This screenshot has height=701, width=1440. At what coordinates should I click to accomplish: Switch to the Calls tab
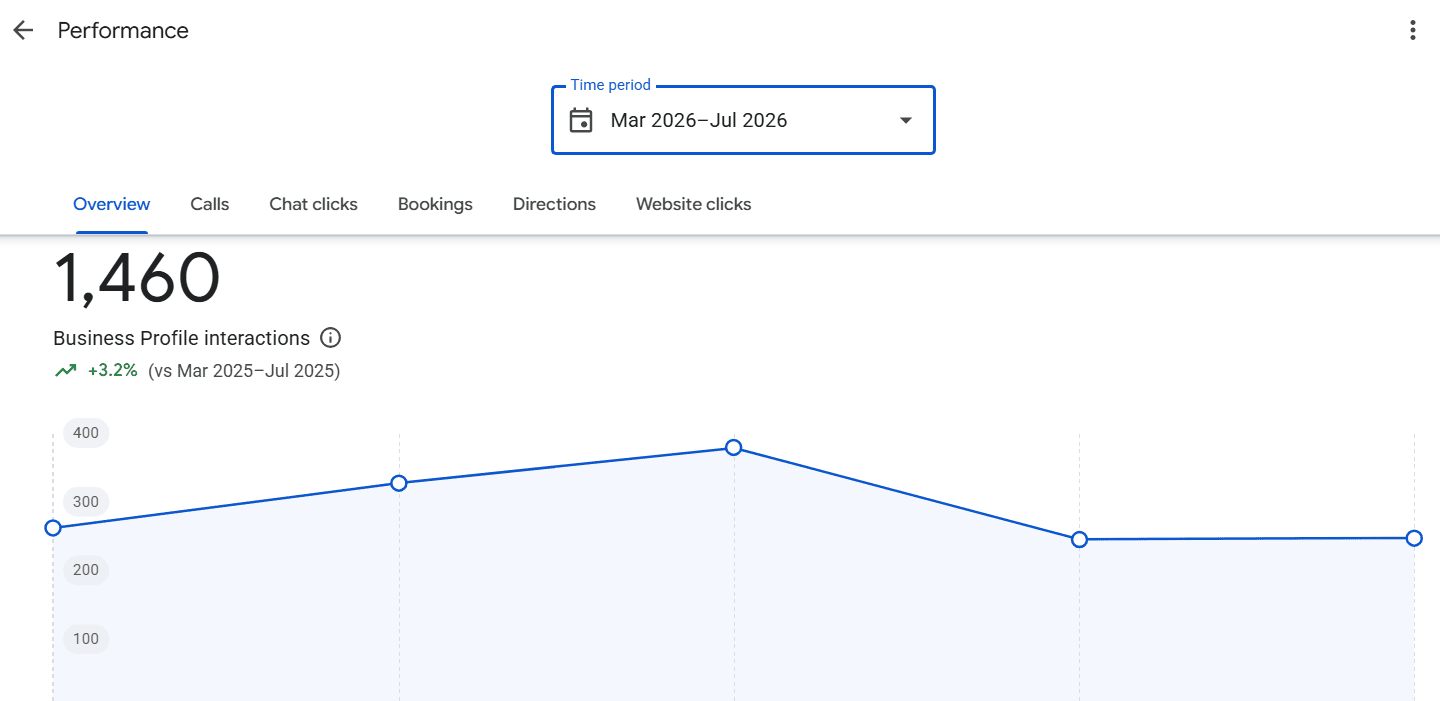[x=210, y=204]
